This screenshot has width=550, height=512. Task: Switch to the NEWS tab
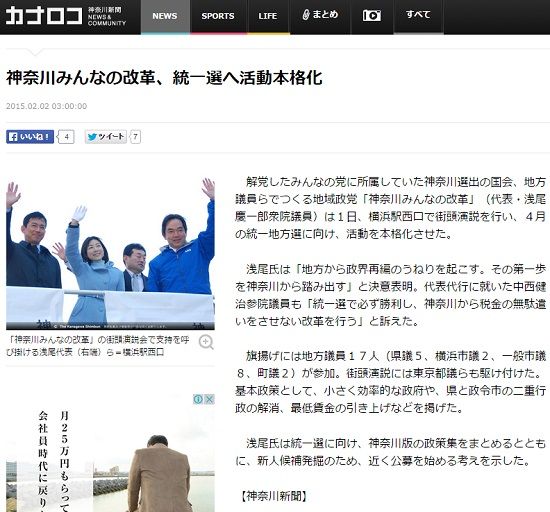coord(165,16)
